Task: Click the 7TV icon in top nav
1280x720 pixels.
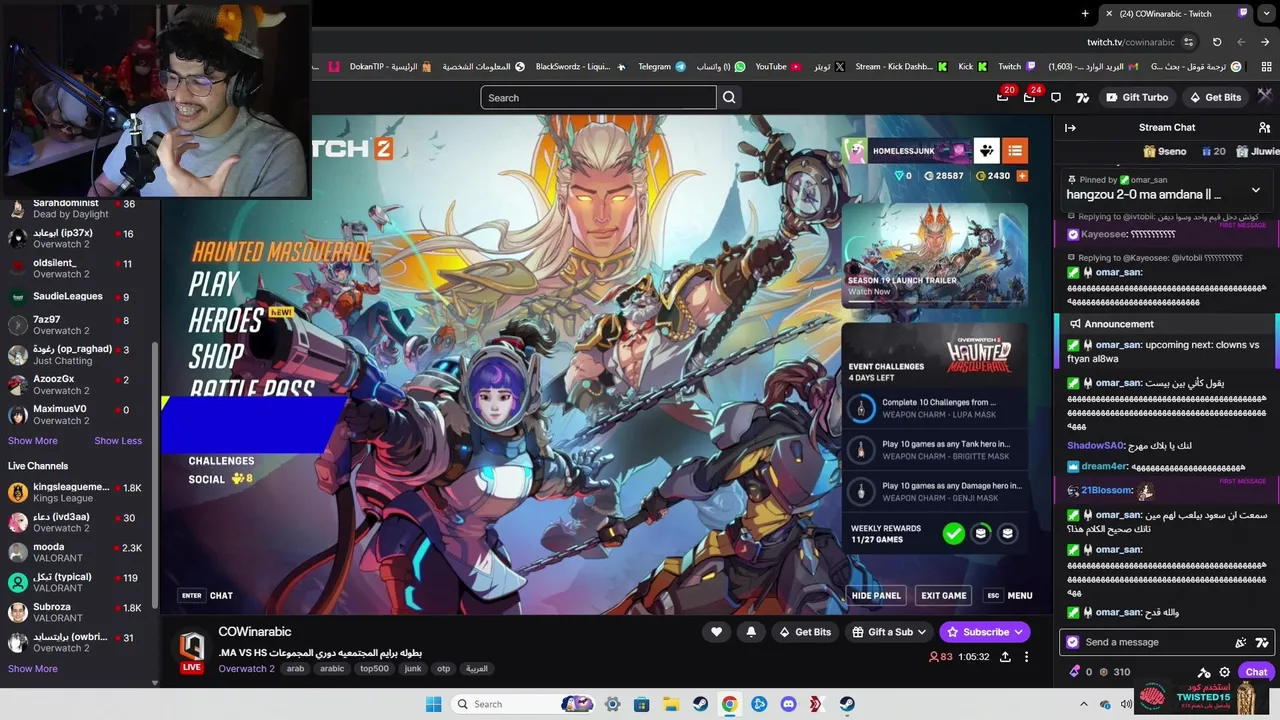Action: click(x=1082, y=97)
